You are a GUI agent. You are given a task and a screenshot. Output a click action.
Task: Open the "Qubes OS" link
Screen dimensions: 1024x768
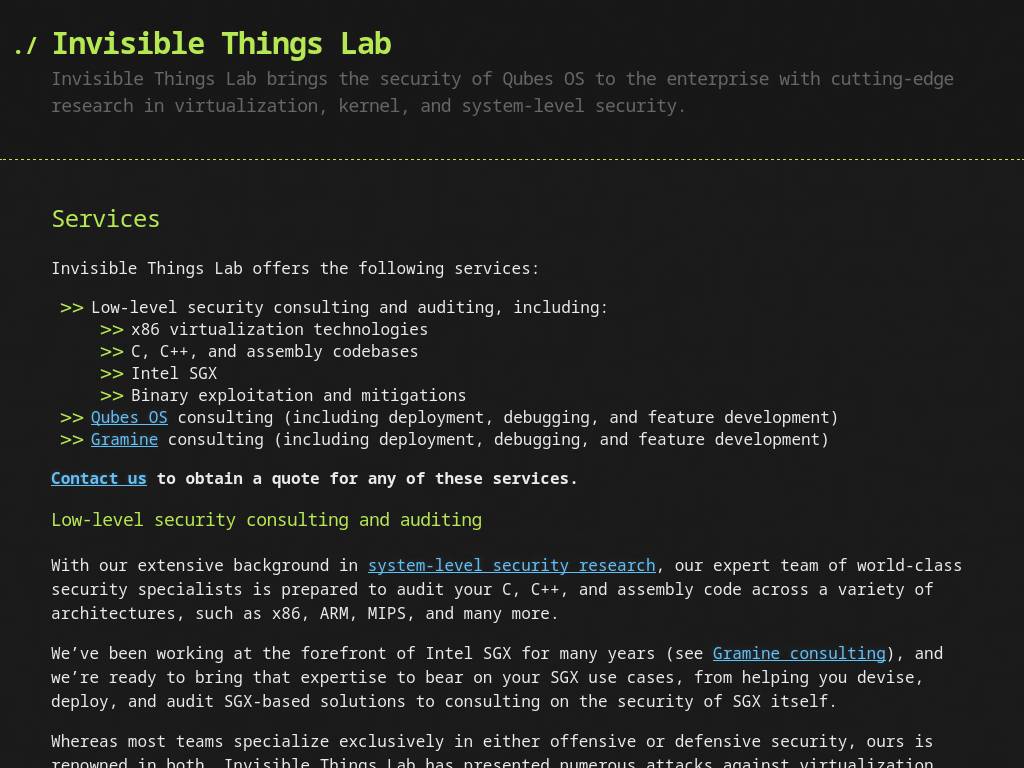(129, 417)
